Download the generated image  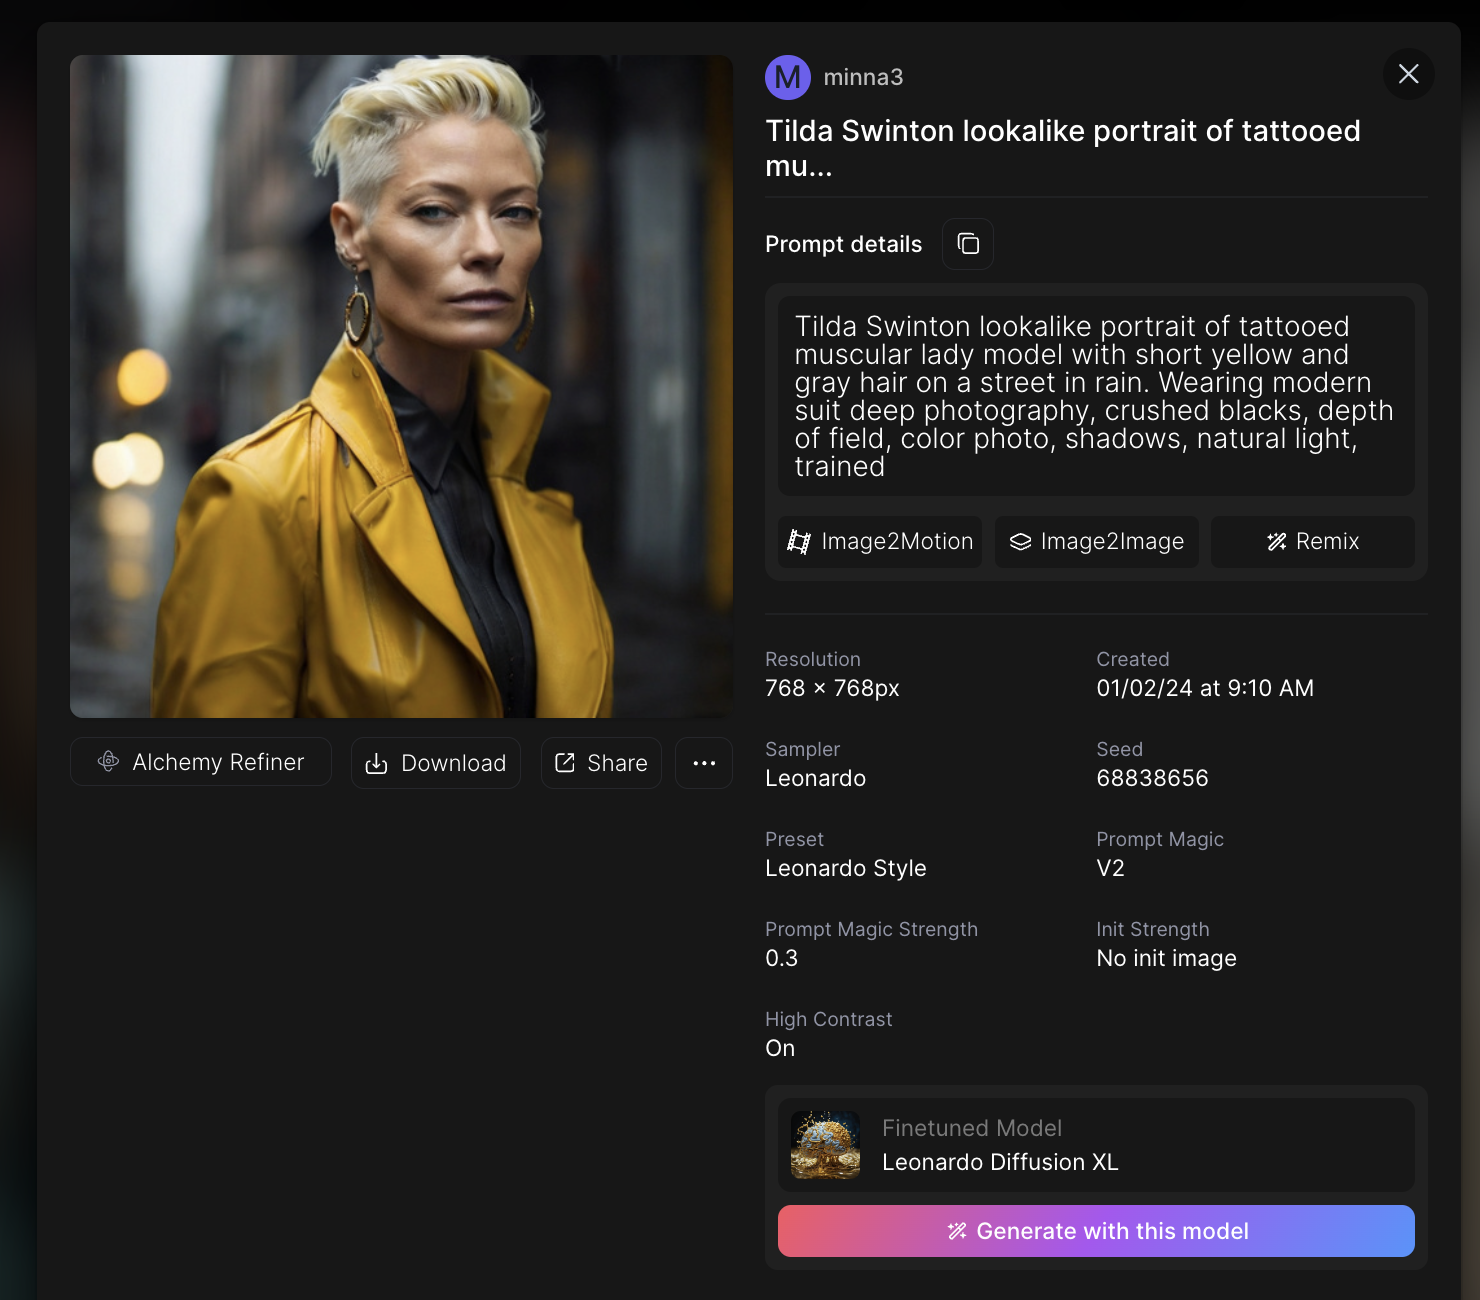coord(435,763)
